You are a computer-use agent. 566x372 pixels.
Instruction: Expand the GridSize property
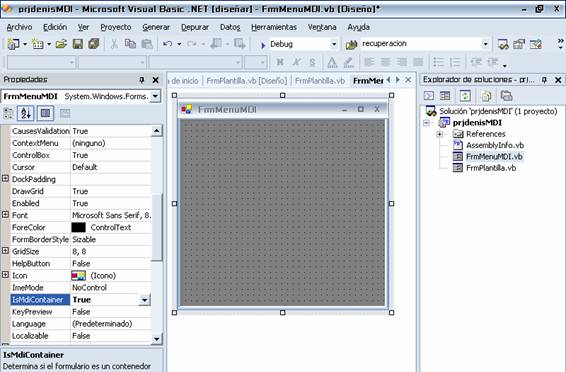click(x=5, y=250)
